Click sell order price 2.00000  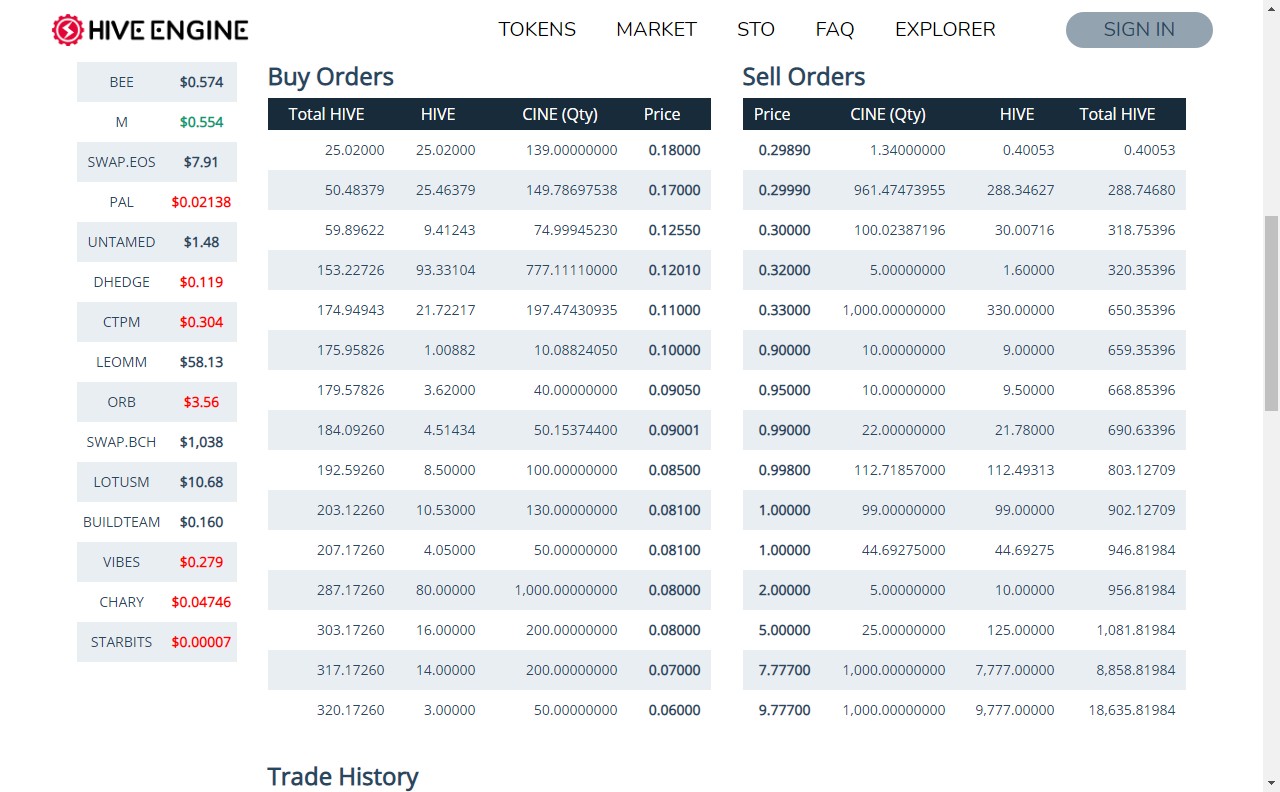784,590
